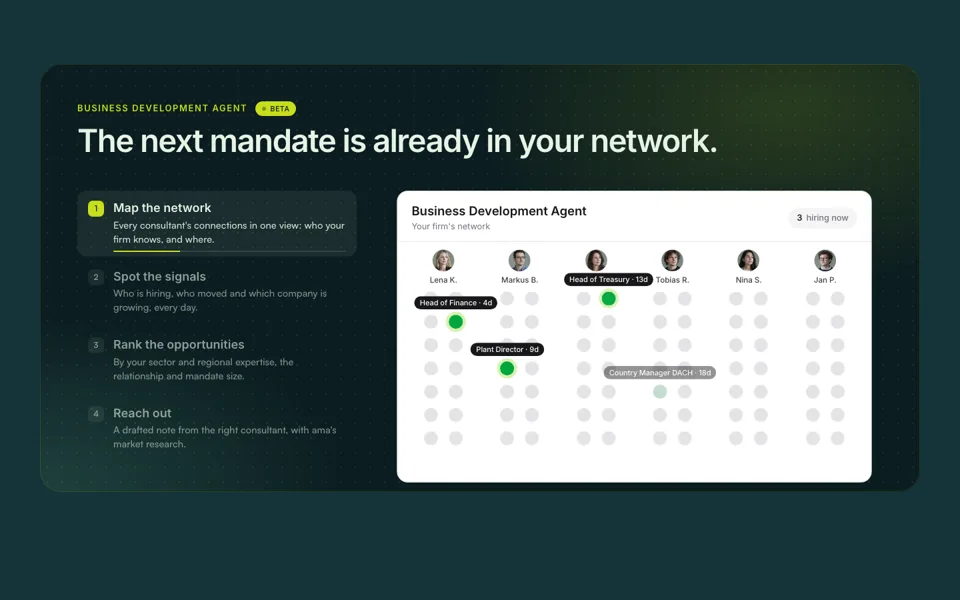960x600 pixels.
Task: Click the 'Business Development Agent' card title
Action: pos(499,211)
